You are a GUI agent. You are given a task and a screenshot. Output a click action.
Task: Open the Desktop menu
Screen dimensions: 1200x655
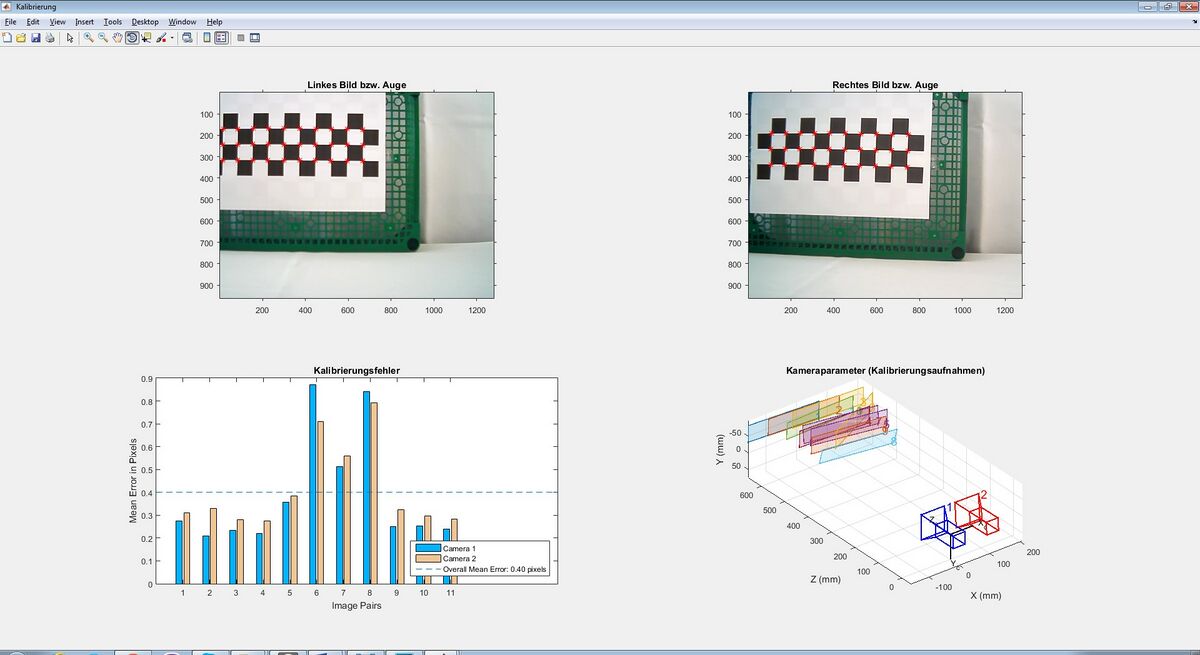tap(145, 21)
